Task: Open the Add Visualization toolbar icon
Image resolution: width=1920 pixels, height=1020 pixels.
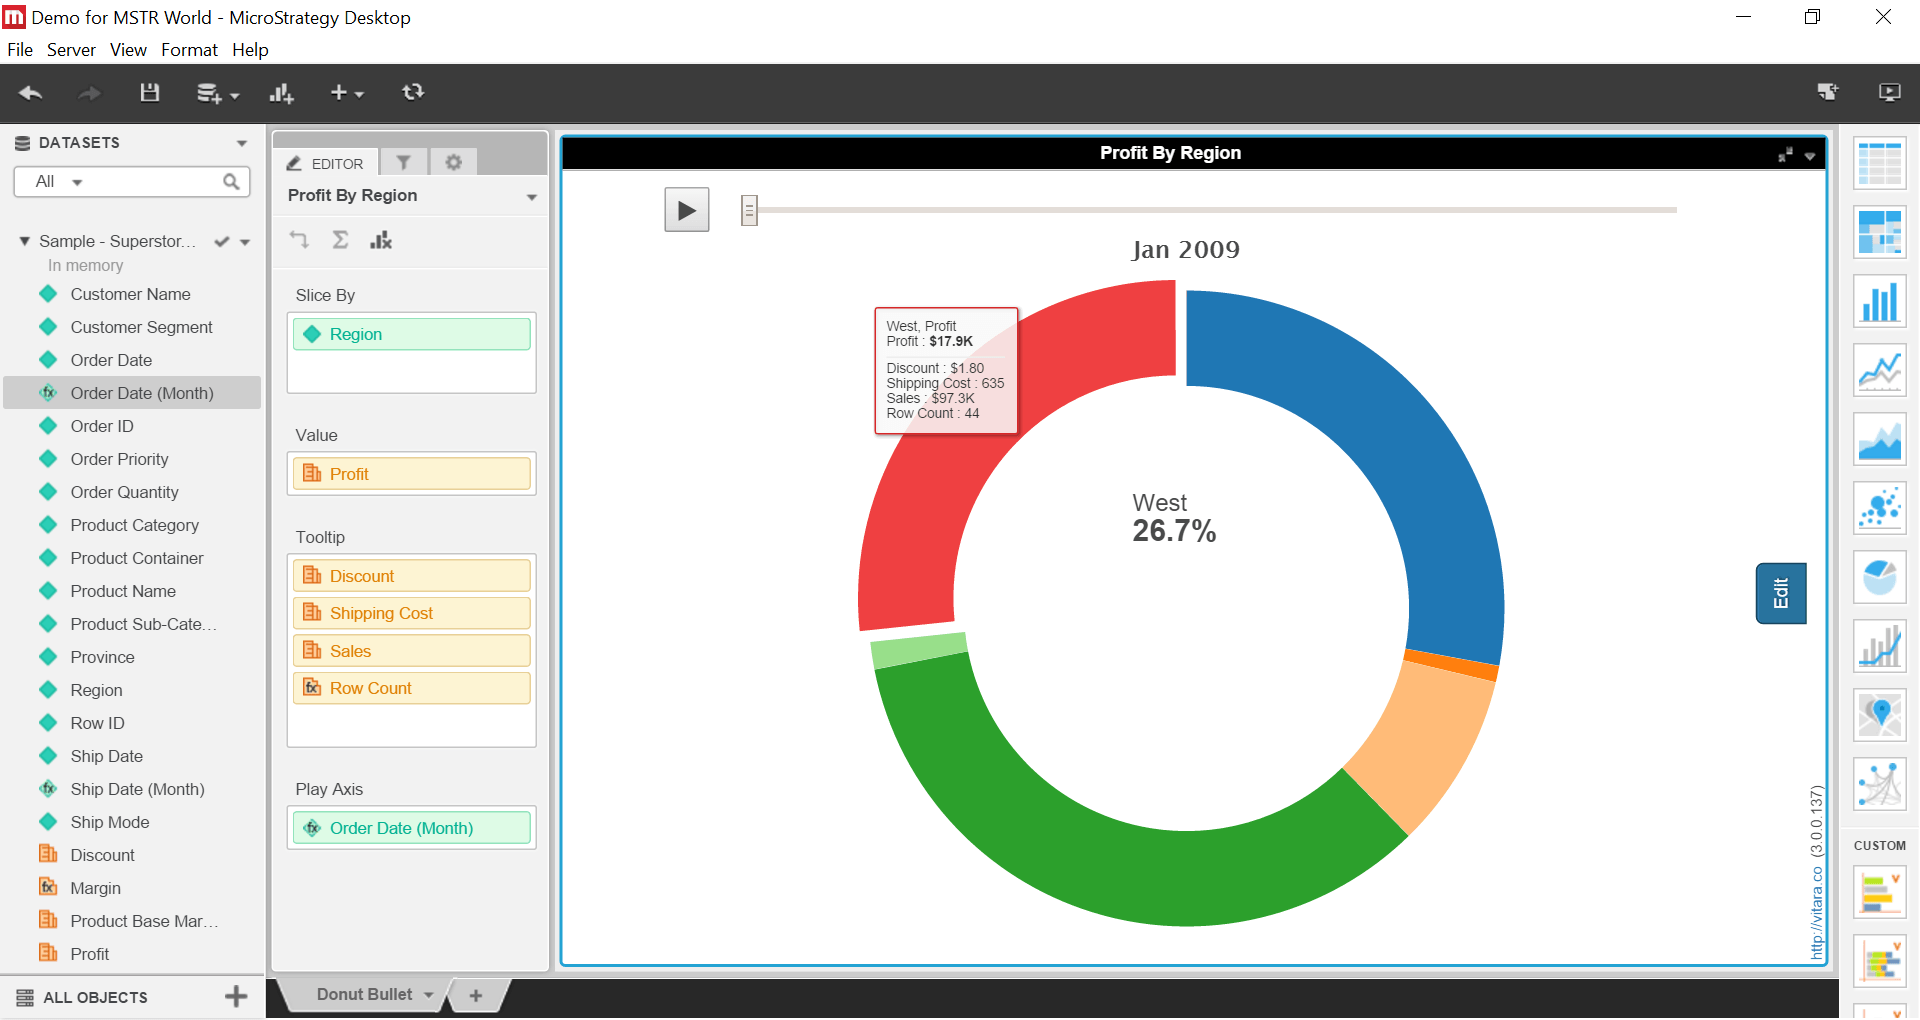Action: click(x=281, y=93)
